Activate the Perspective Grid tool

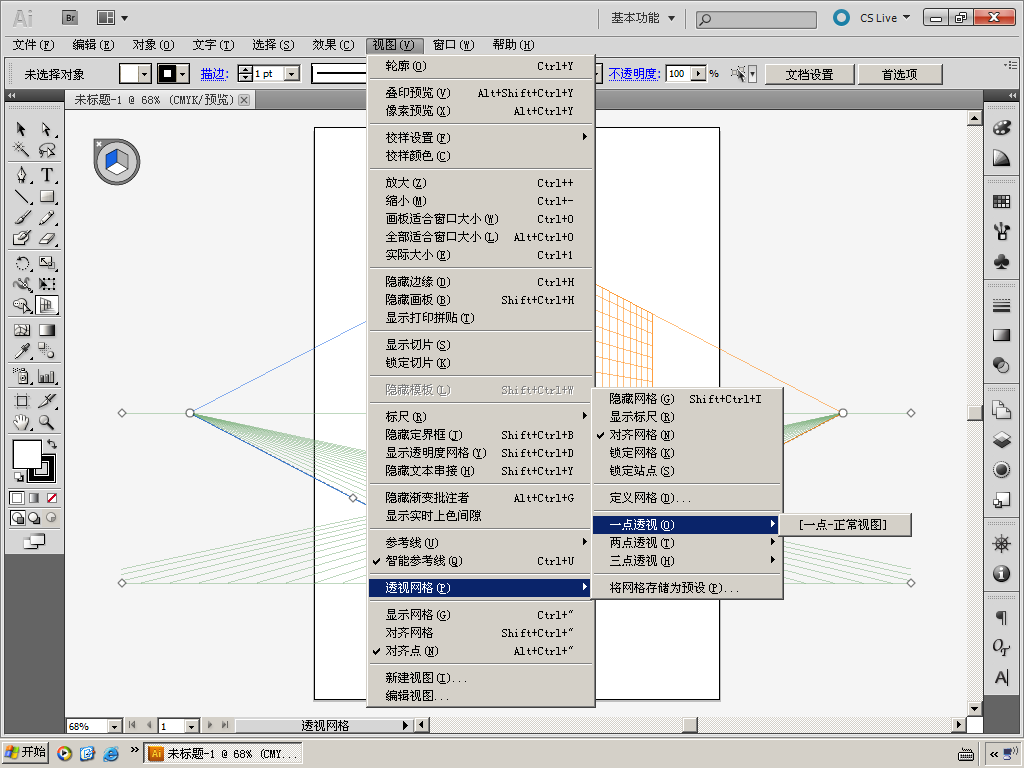point(46,305)
